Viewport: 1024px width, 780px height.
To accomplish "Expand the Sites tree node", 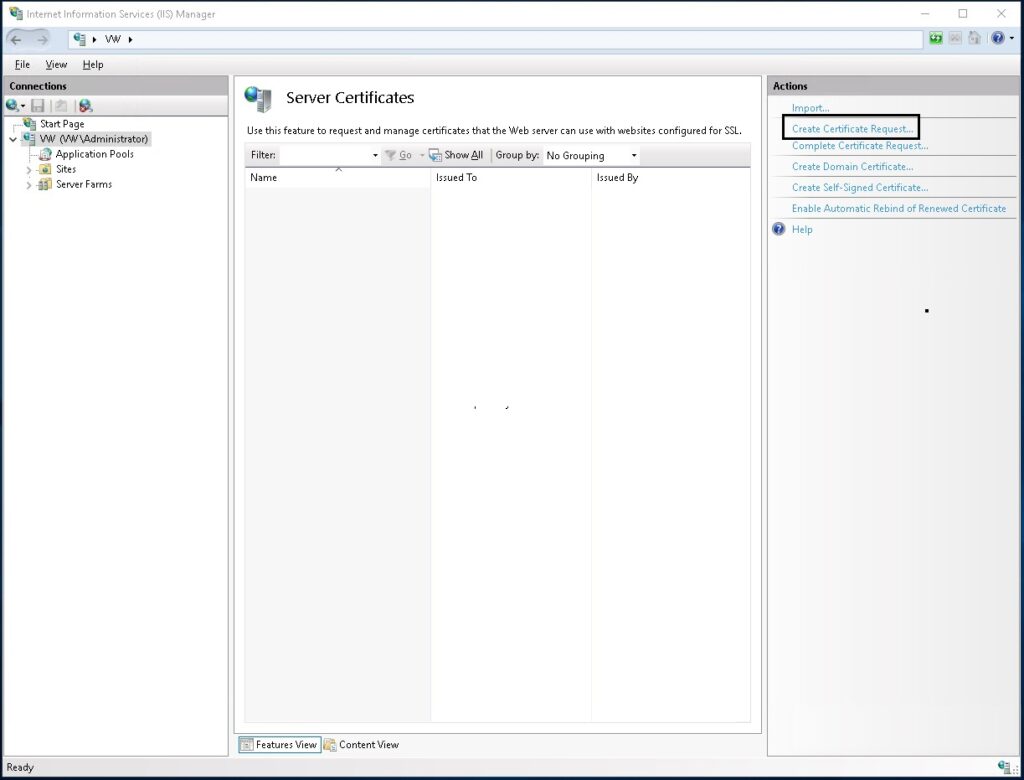I will [29, 170].
